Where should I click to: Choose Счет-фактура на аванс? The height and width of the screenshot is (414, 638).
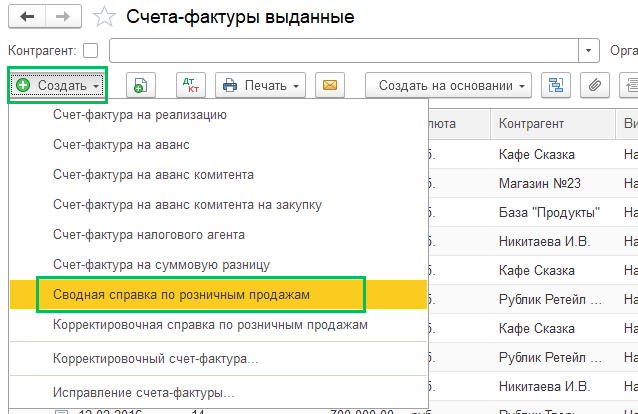218,145
